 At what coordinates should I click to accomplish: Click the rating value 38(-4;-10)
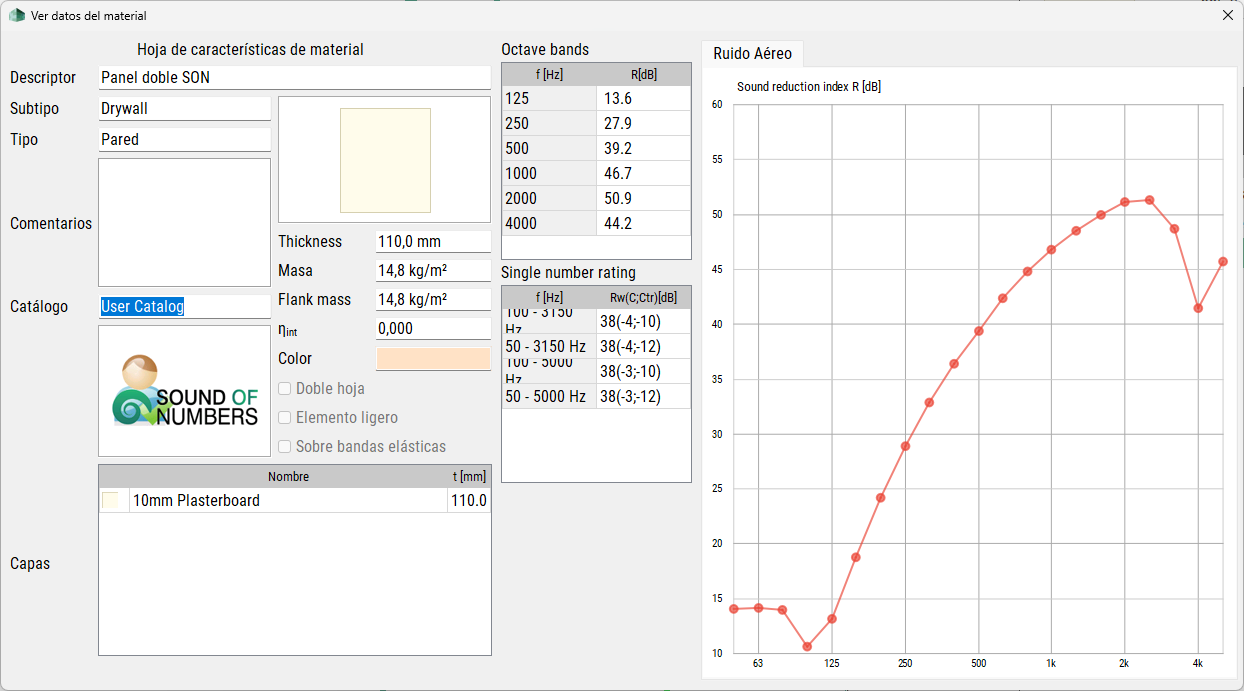point(643,321)
